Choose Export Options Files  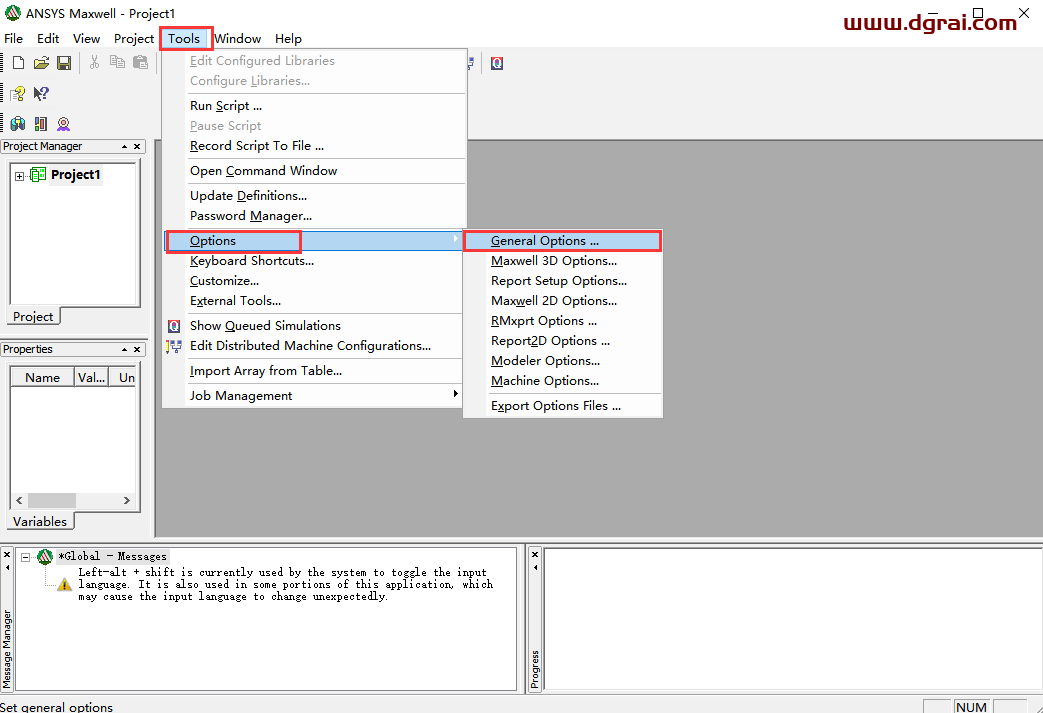click(x=562, y=406)
